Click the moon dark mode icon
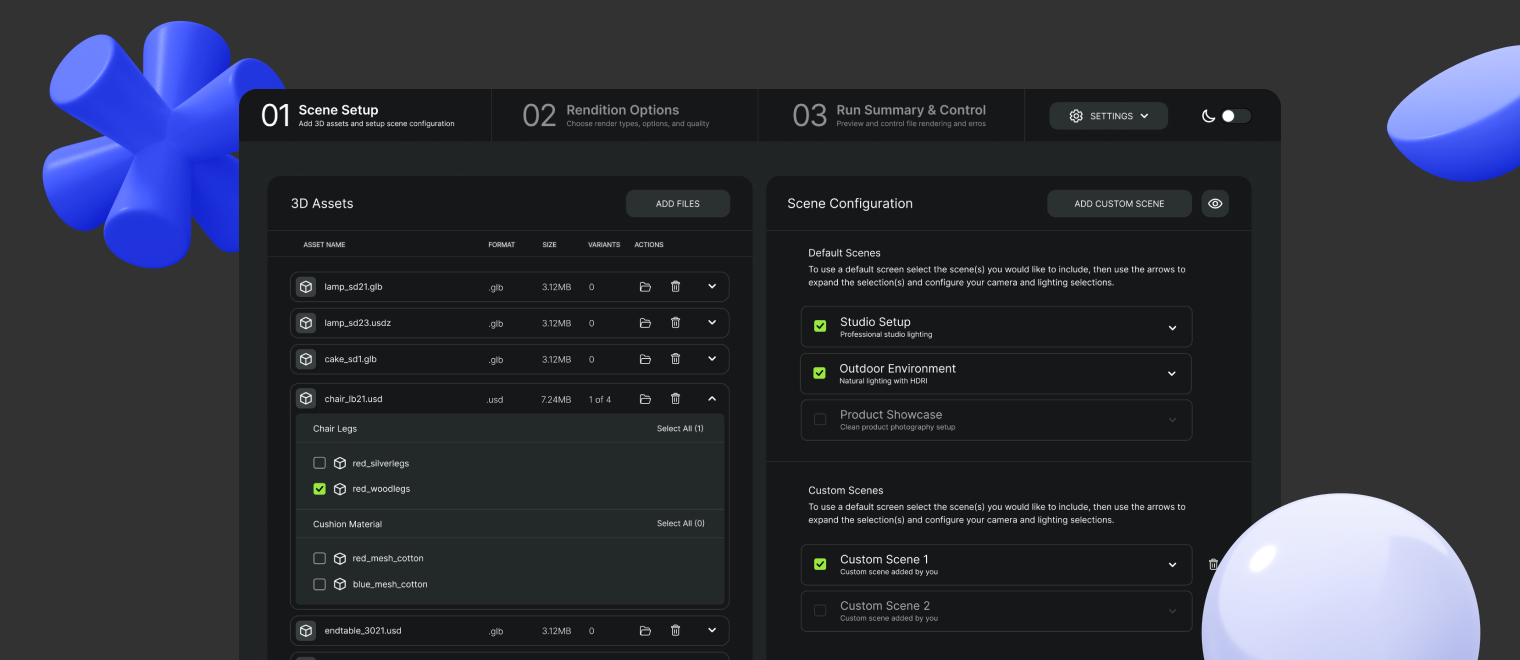Viewport: 1520px width, 660px height. (1208, 116)
